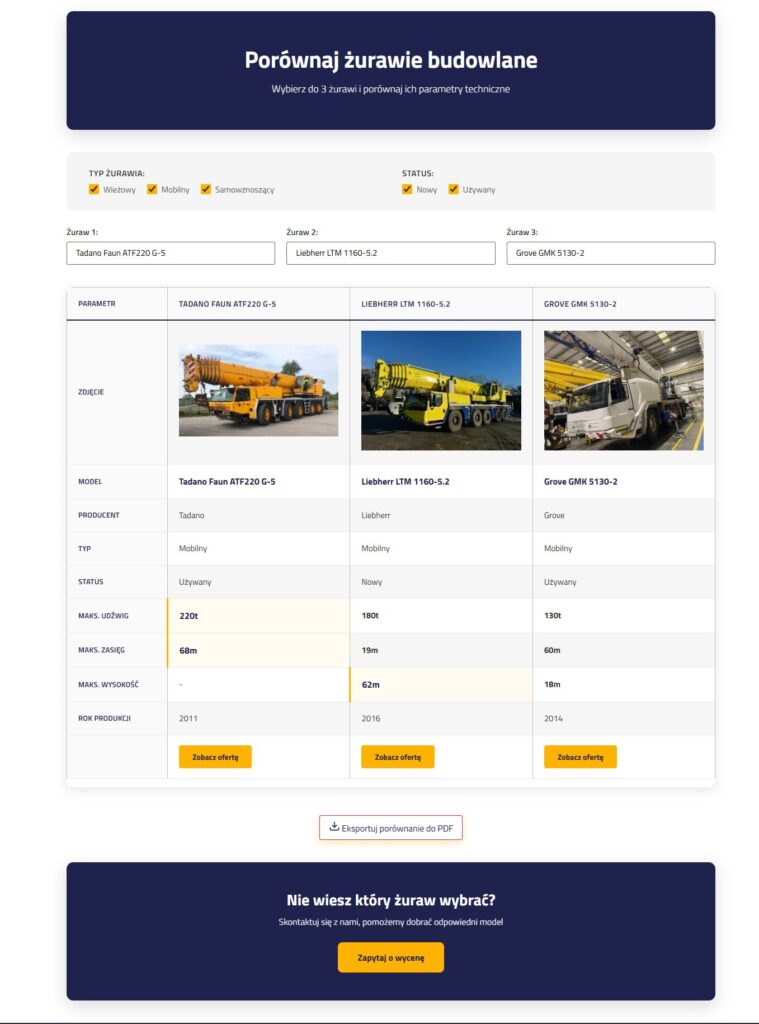Click the GROVE GMK 5130-2 column header
The image size is (759, 1024).
coord(580,304)
